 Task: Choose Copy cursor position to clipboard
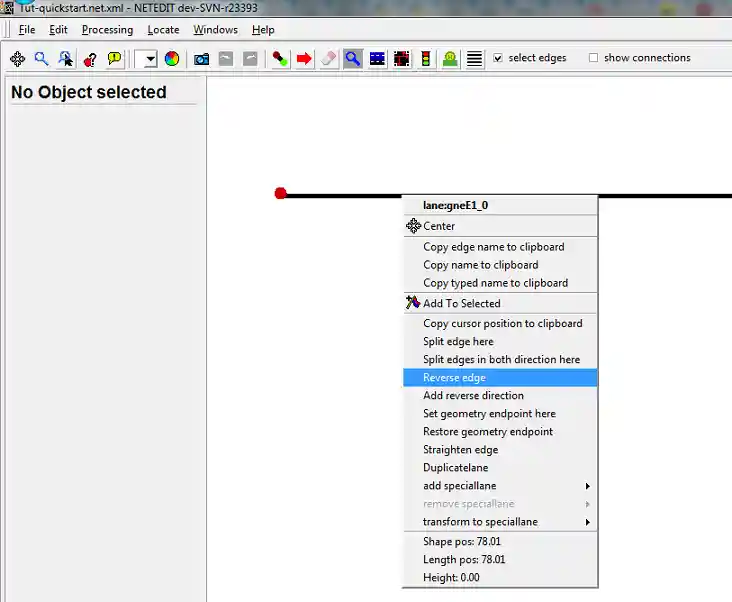(x=500, y=323)
